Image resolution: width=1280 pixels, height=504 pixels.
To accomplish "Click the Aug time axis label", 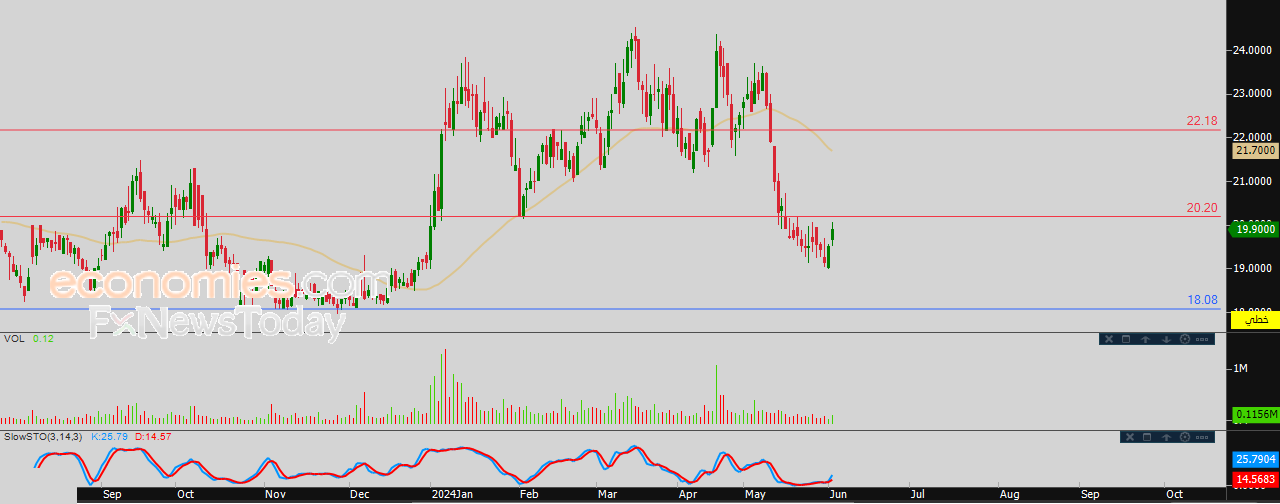I will [1010, 494].
